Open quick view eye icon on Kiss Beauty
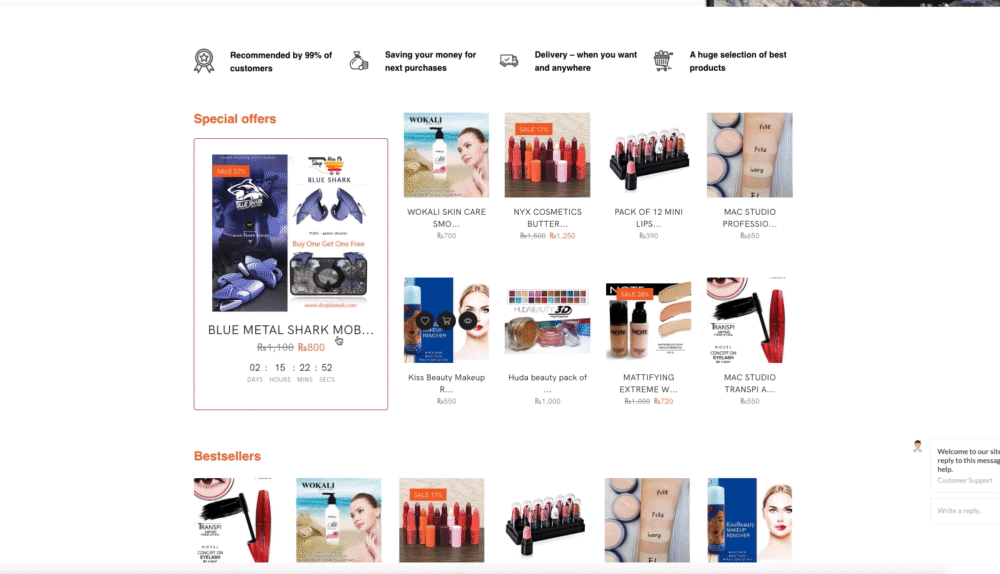 468,321
